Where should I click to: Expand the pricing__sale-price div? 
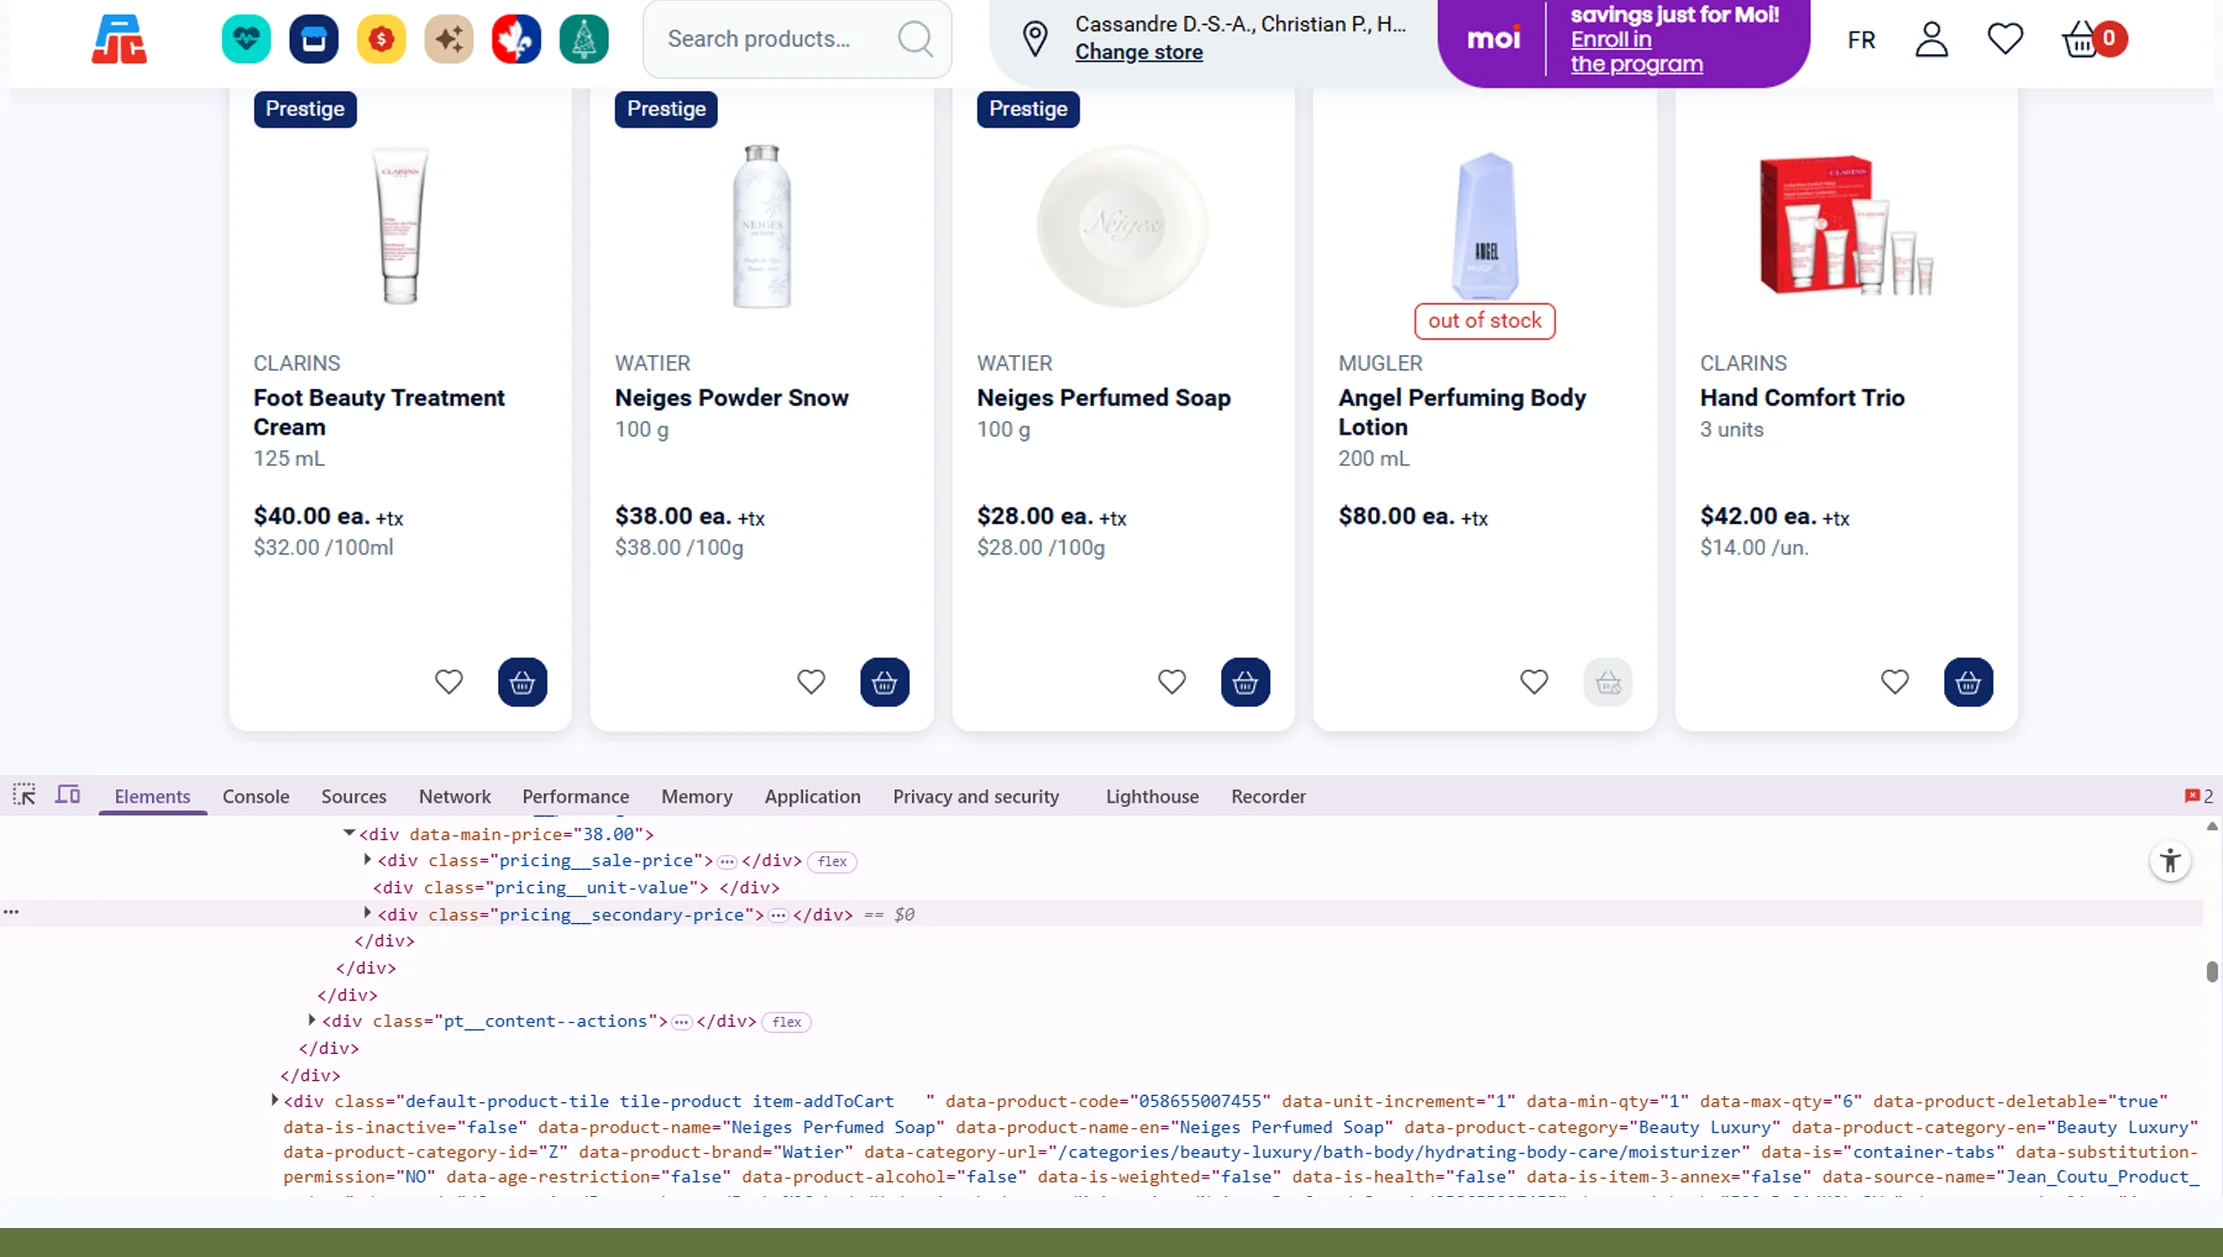click(x=365, y=860)
